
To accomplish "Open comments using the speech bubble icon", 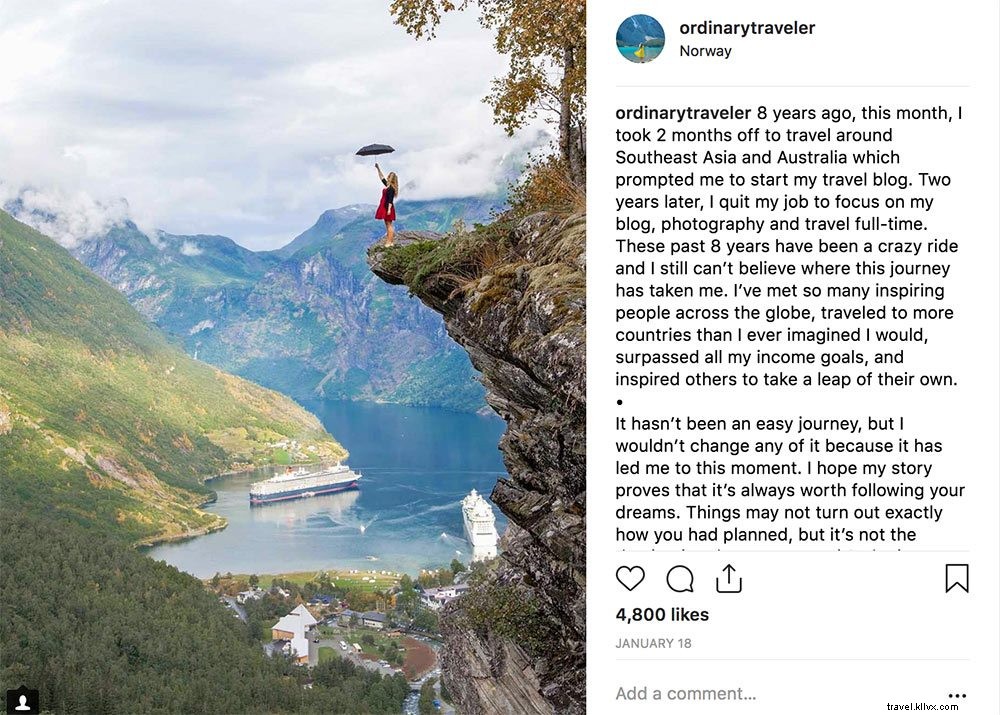I will pos(679,578).
